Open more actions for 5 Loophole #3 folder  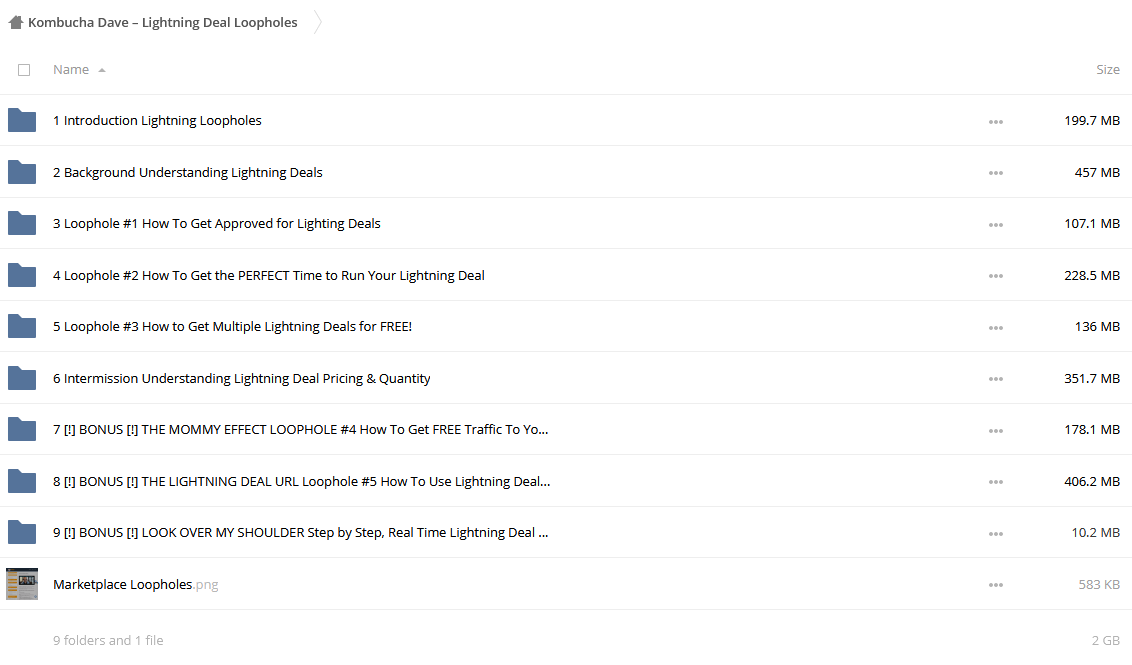point(996,328)
